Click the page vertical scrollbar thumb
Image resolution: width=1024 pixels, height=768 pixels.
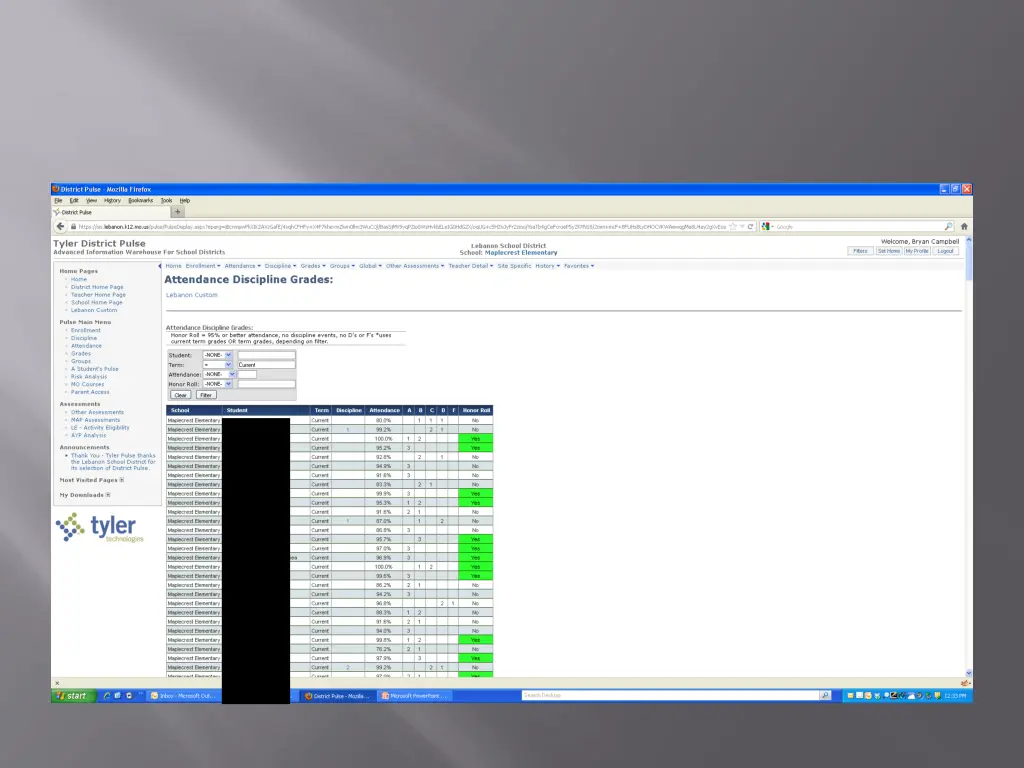pos(968,263)
